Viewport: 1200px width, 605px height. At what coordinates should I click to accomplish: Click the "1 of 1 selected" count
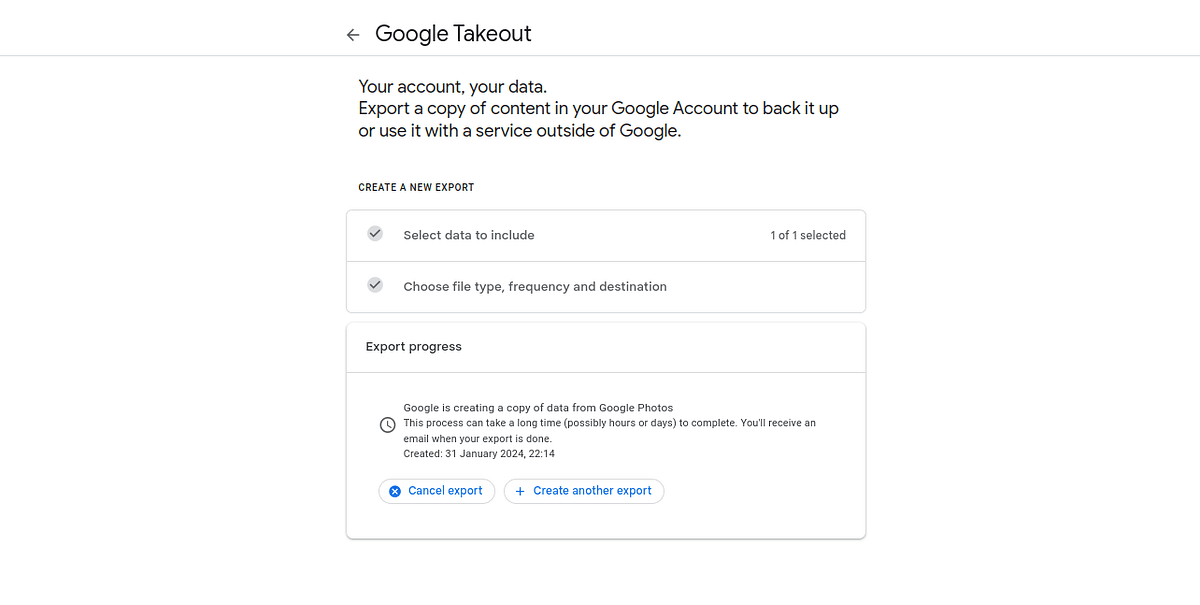pos(807,235)
